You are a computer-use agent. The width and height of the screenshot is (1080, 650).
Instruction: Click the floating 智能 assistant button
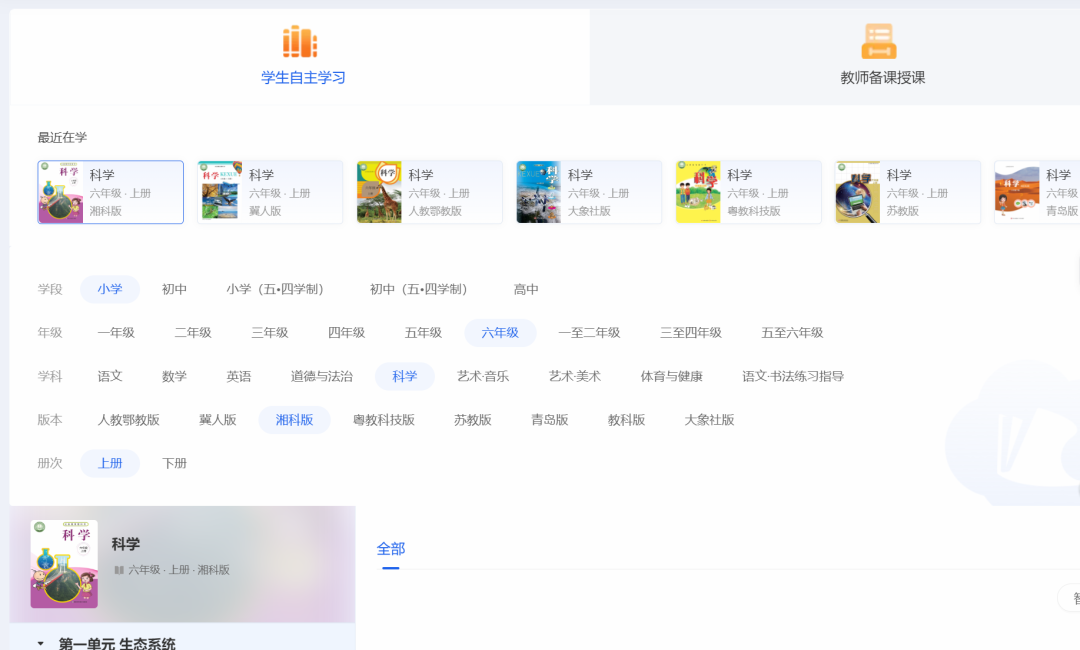click(x=1070, y=597)
